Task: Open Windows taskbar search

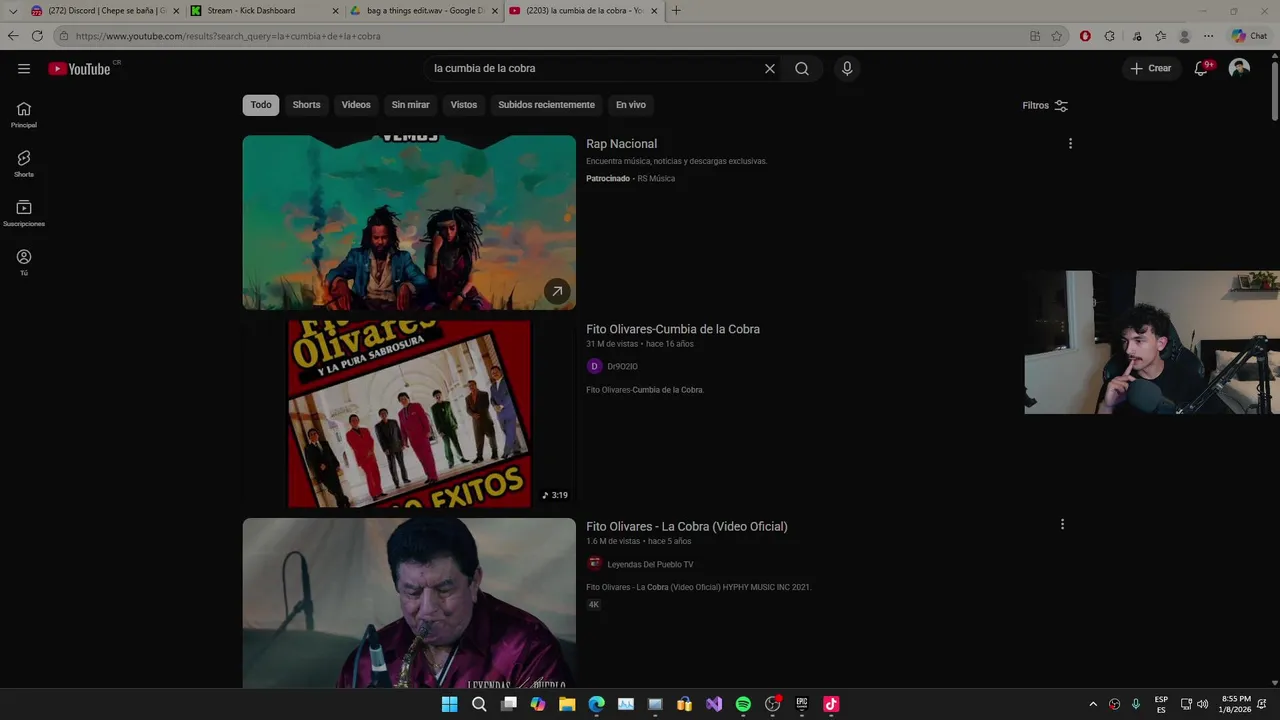Action: (x=479, y=704)
